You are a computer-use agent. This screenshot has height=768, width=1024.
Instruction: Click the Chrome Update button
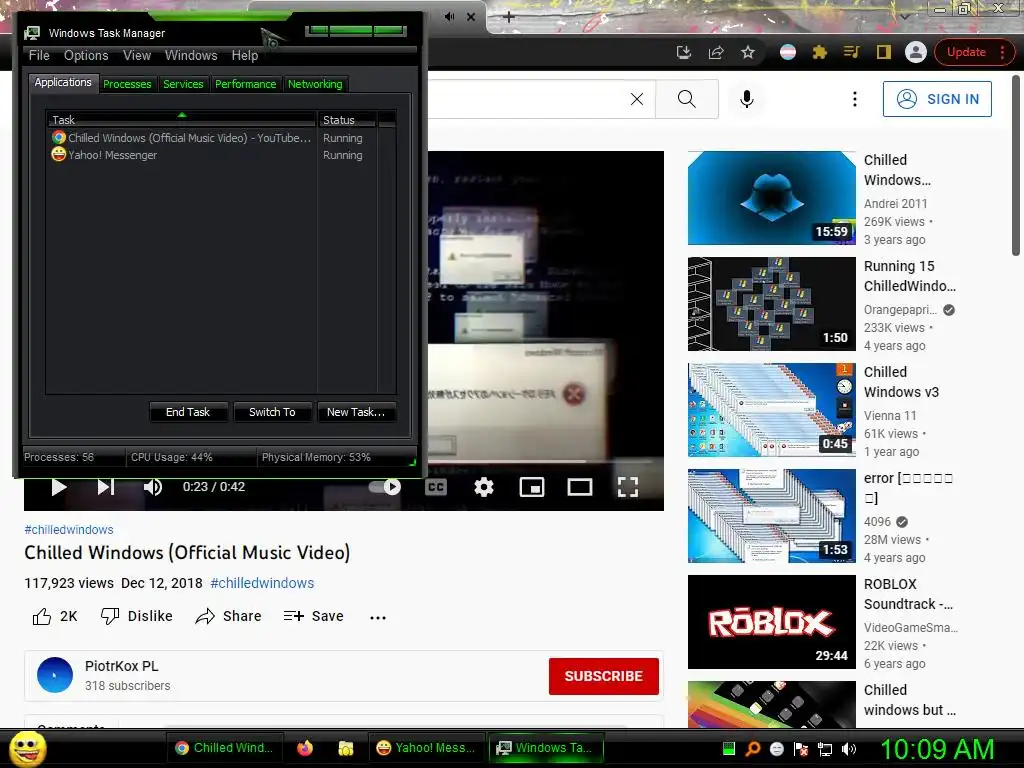[x=974, y=52]
